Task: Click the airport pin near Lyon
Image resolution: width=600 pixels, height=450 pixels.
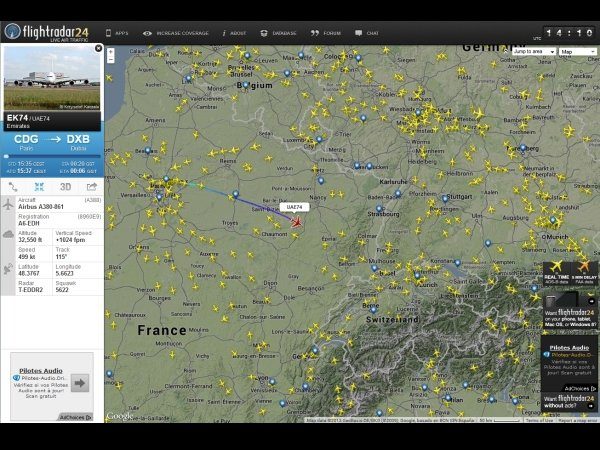Action: pos(272,382)
